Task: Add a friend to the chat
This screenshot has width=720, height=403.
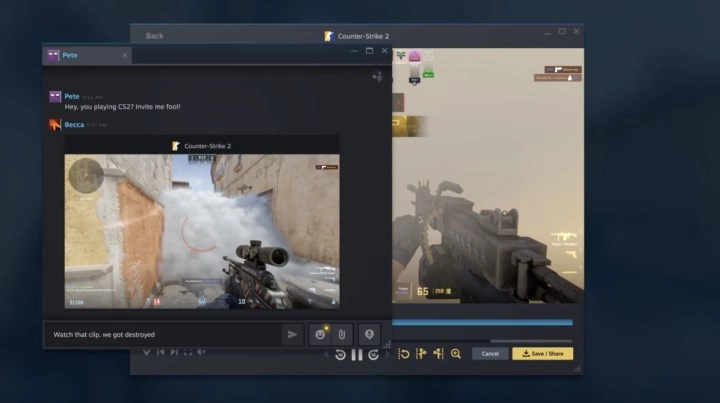Action: [x=377, y=76]
